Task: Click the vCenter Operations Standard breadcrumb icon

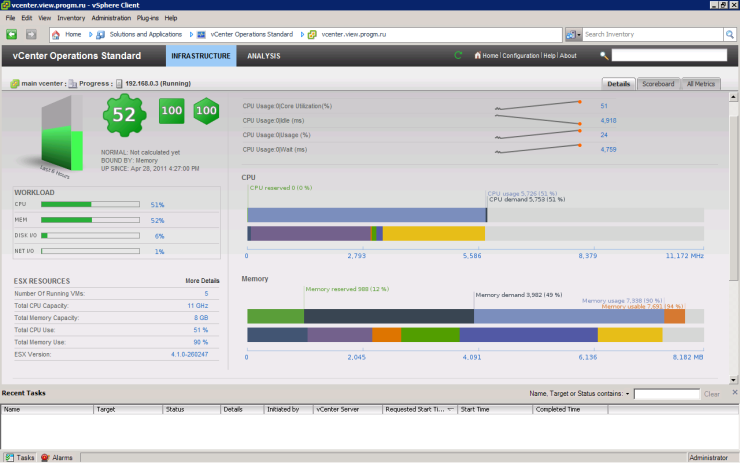Action: (x=201, y=34)
